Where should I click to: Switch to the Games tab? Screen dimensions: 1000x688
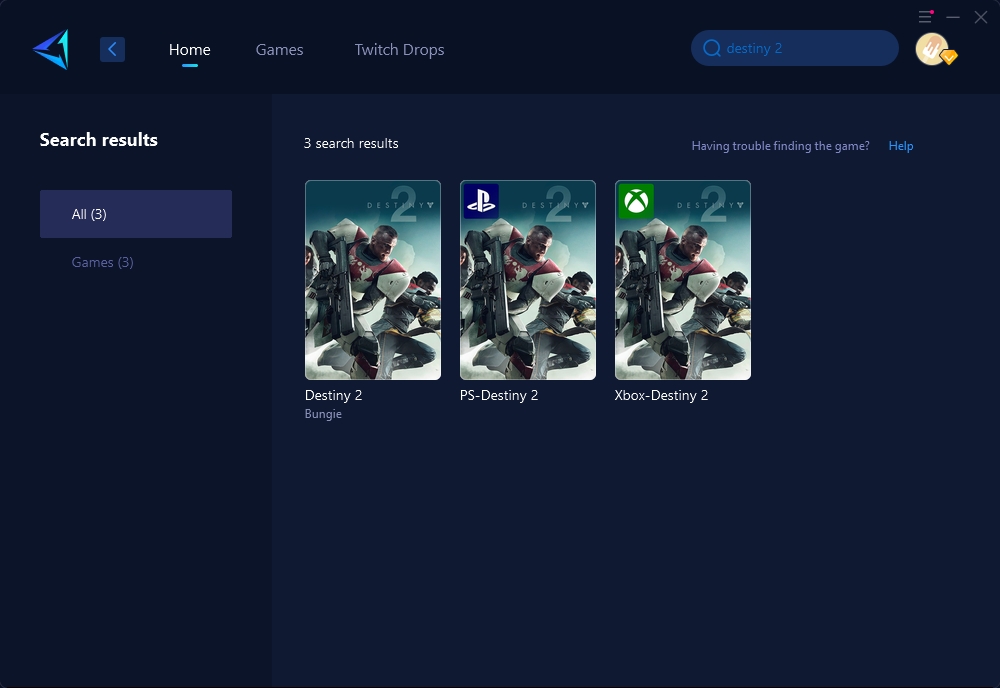pos(279,49)
